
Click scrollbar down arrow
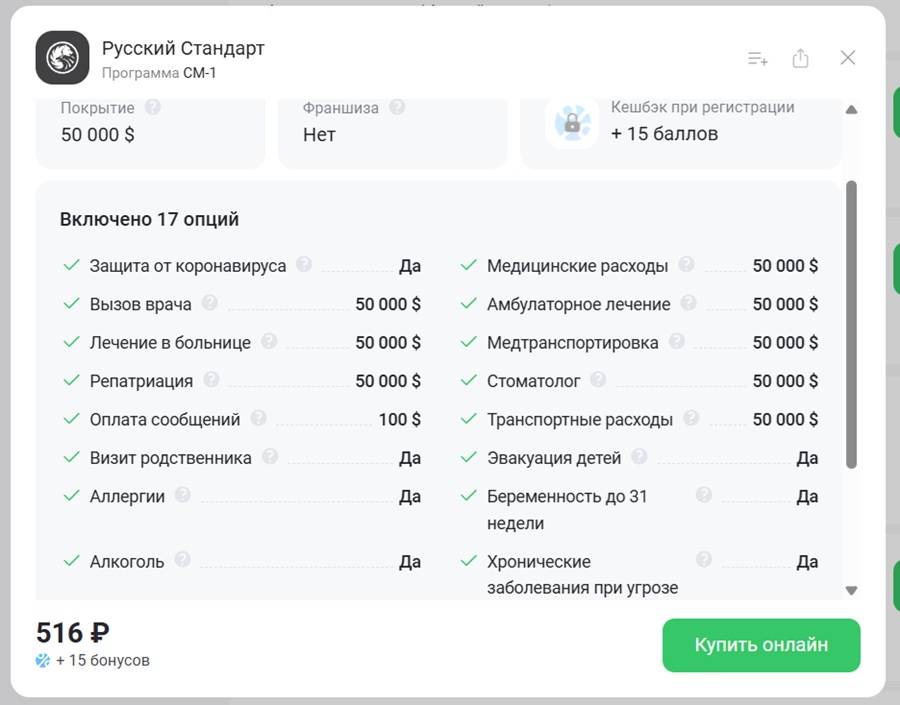point(851,590)
